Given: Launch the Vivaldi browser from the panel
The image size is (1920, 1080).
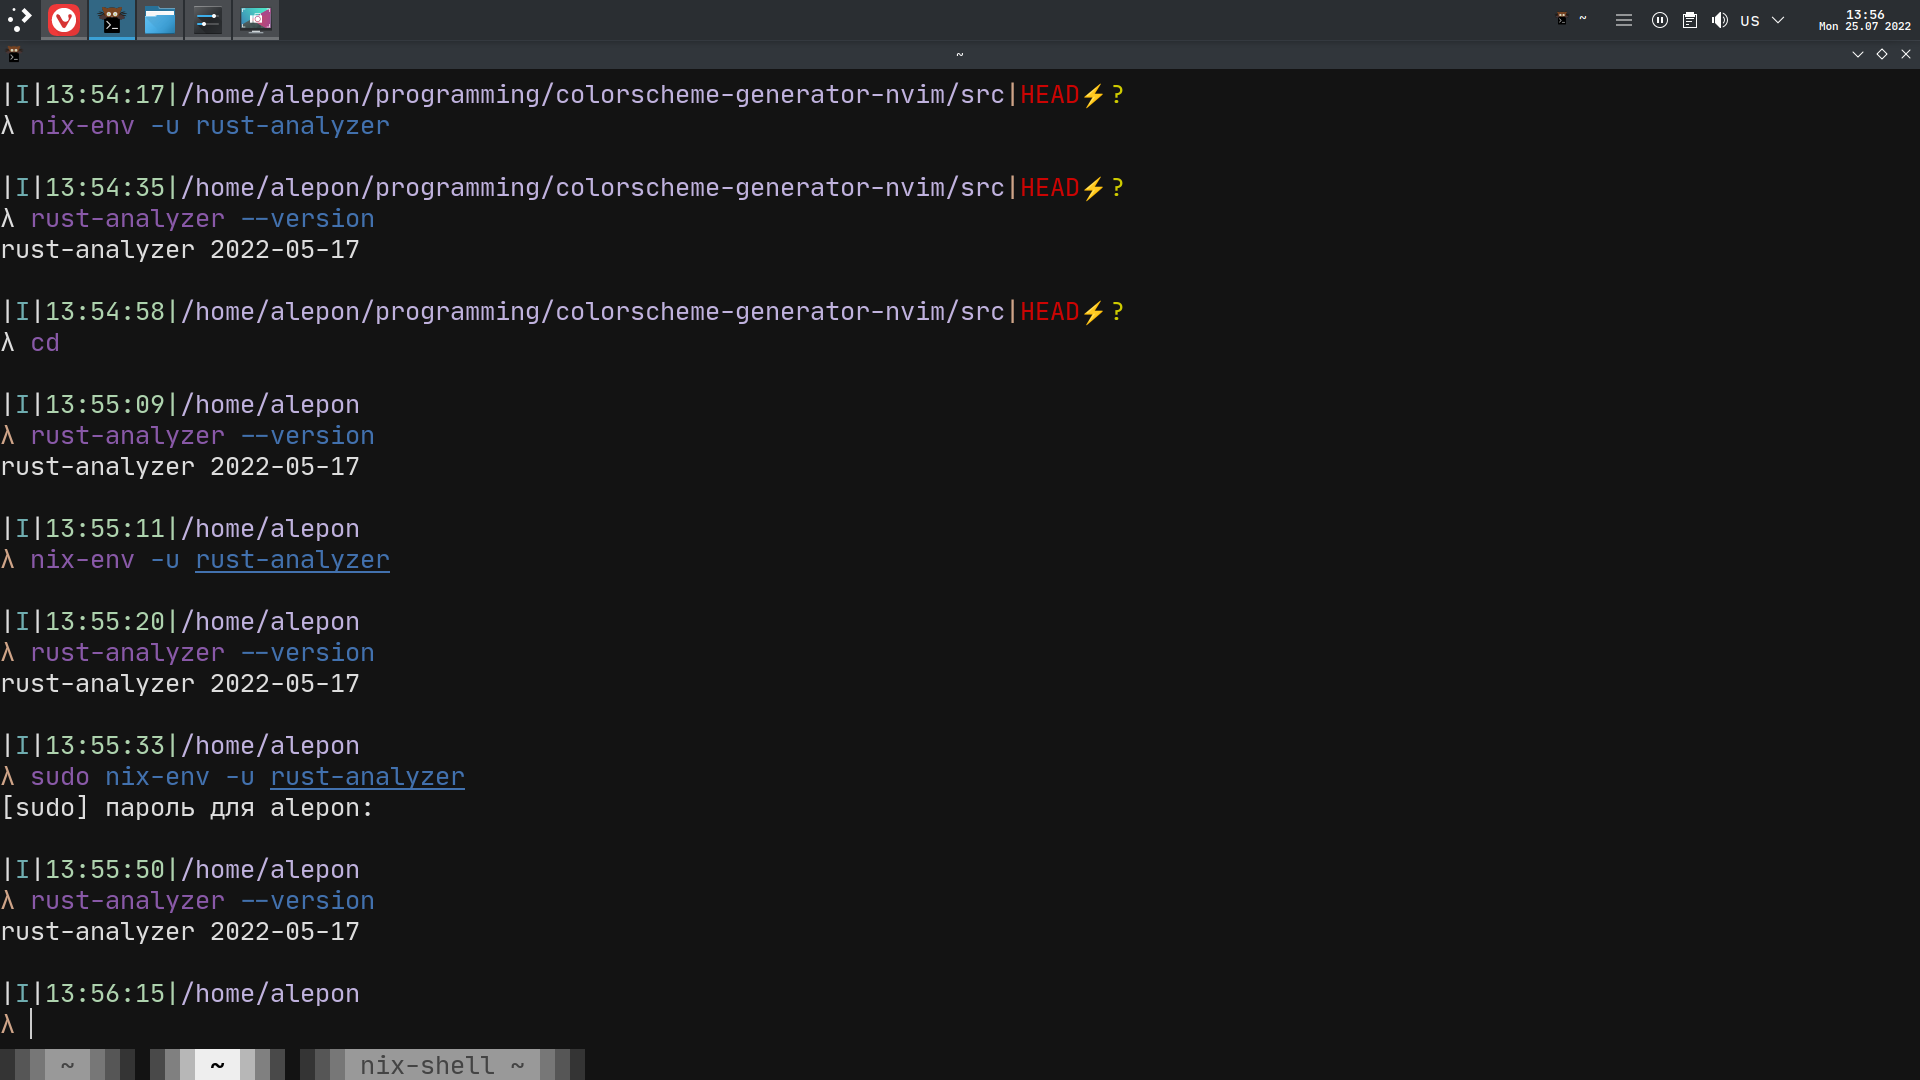Looking at the screenshot, I should pyautogui.click(x=64, y=20).
